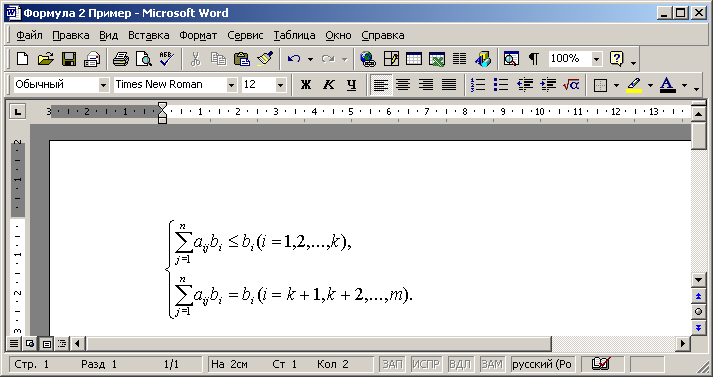Screen dimensions: 713x377
Task: Align text right
Action: pos(426,85)
